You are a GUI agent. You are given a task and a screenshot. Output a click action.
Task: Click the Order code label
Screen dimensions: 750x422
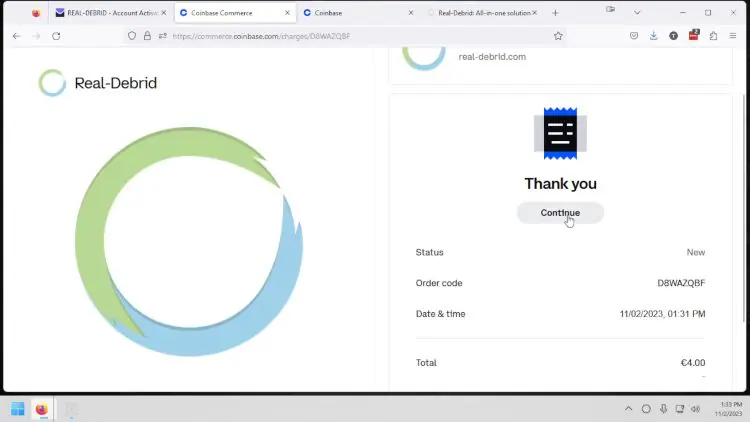click(x=439, y=283)
